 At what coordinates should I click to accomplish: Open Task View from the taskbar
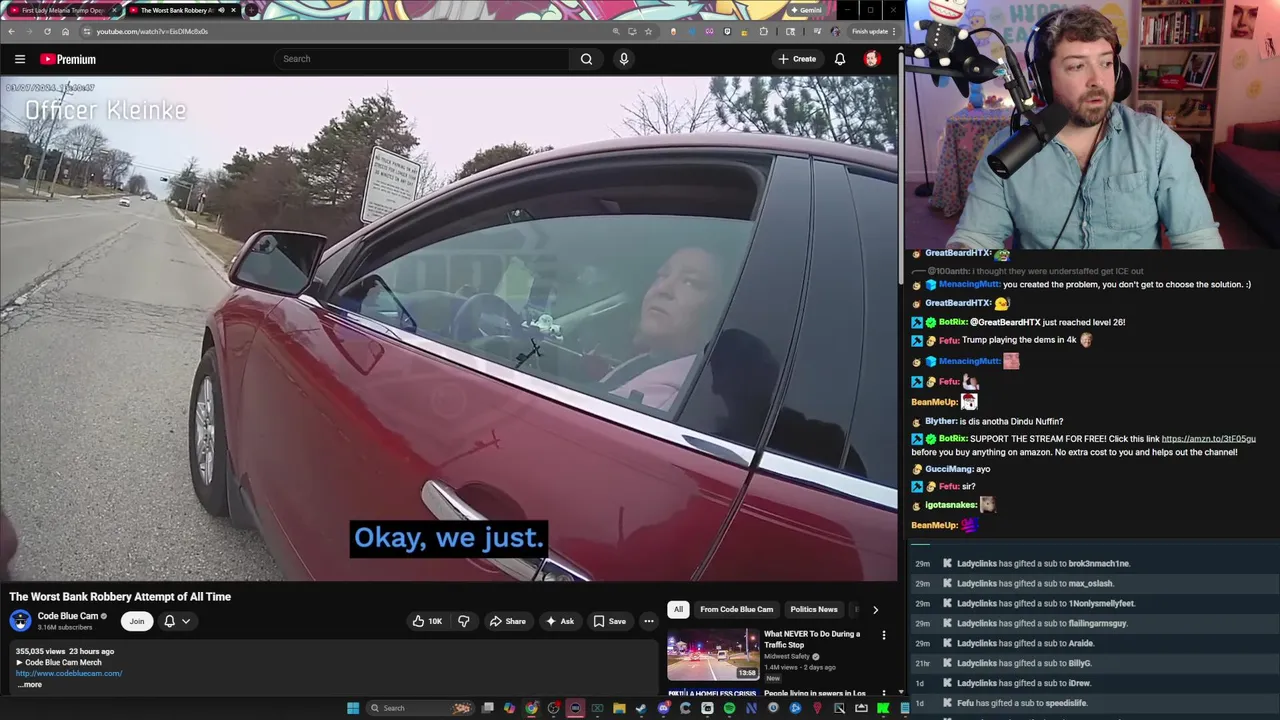pyautogui.click(x=487, y=708)
